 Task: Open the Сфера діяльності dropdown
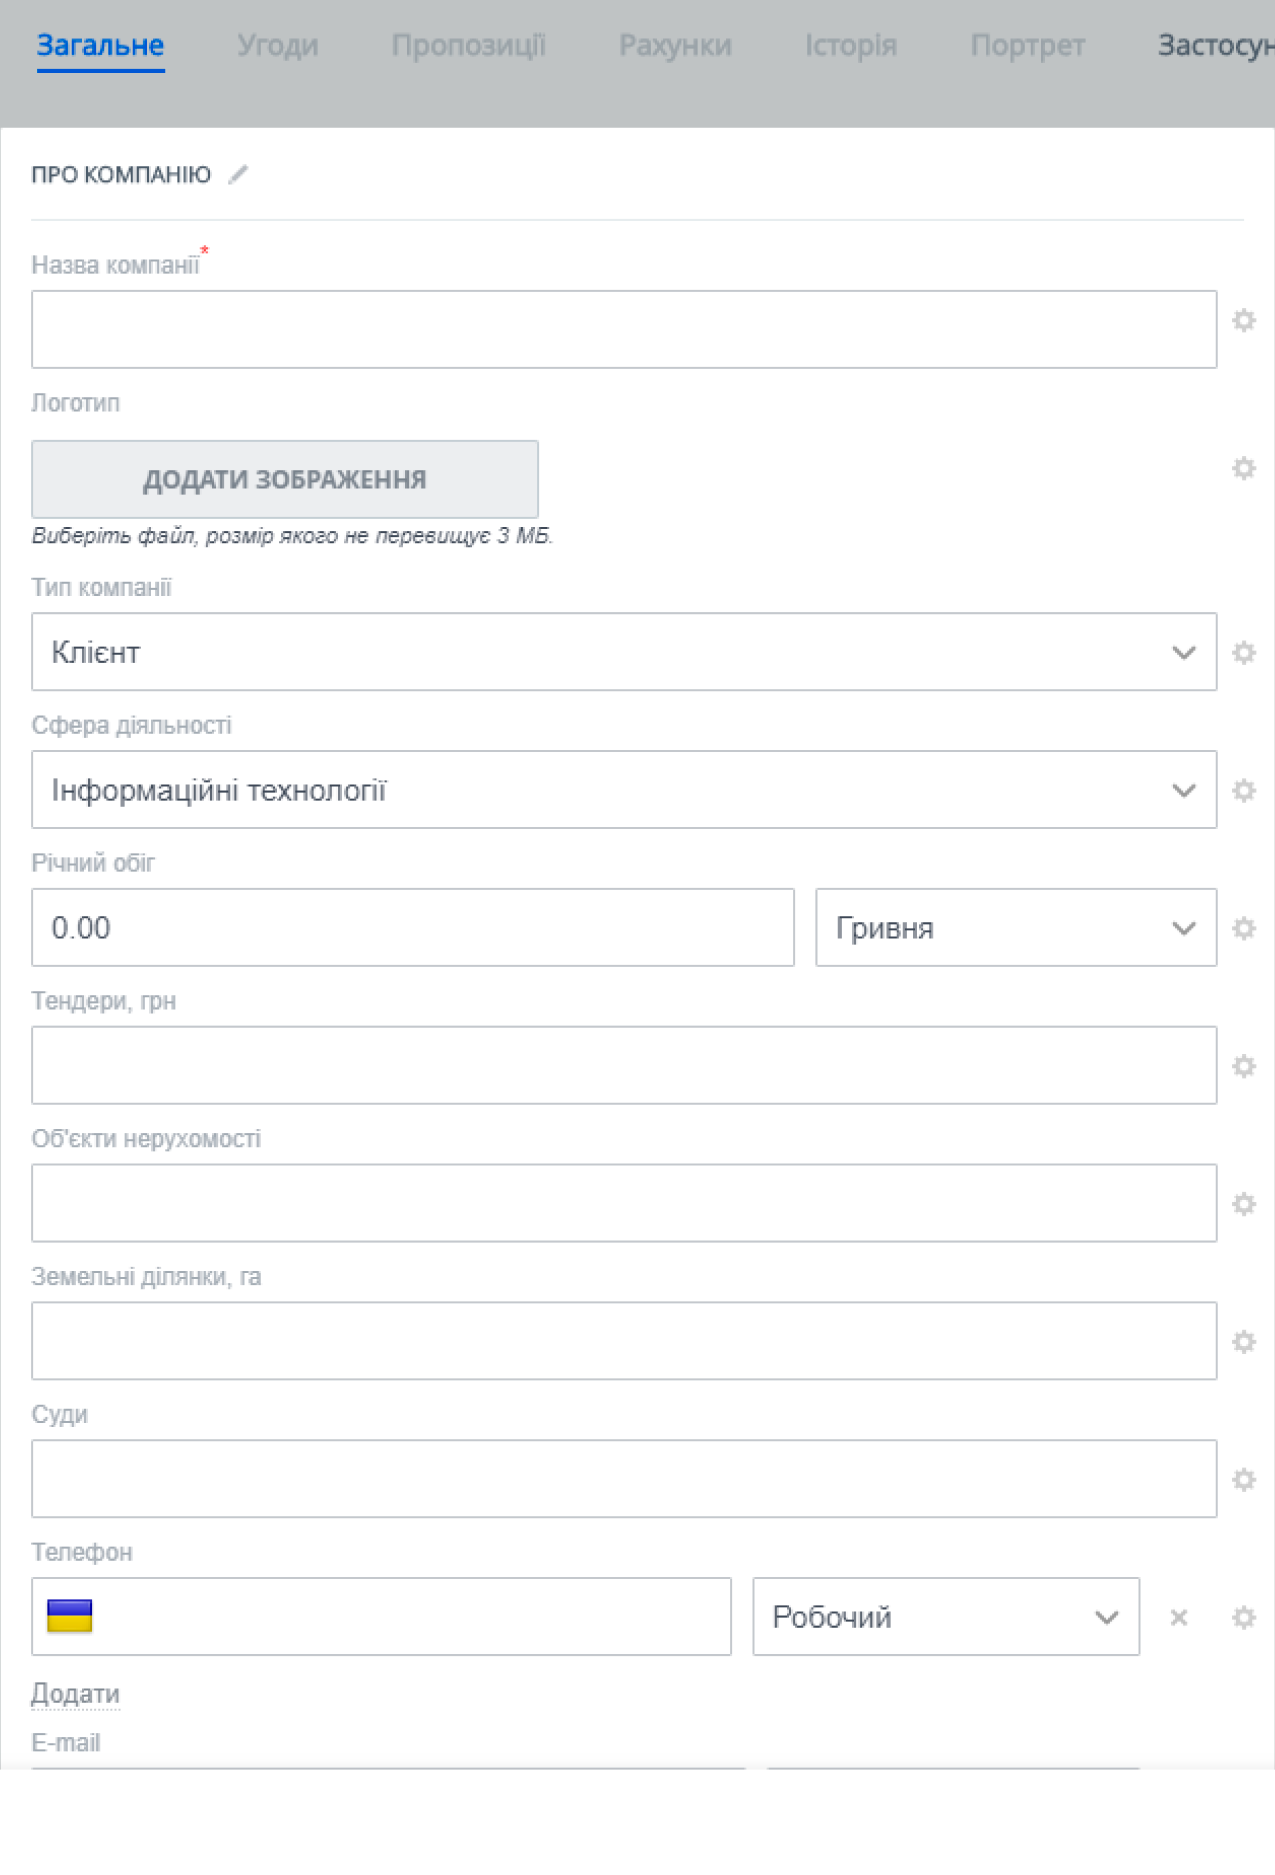[x=623, y=790]
